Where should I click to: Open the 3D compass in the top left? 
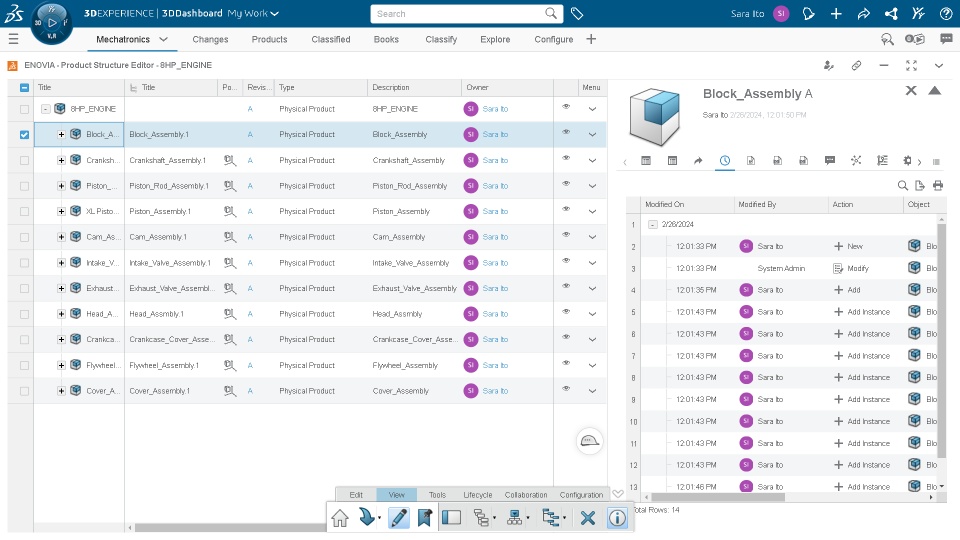click(52, 22)
